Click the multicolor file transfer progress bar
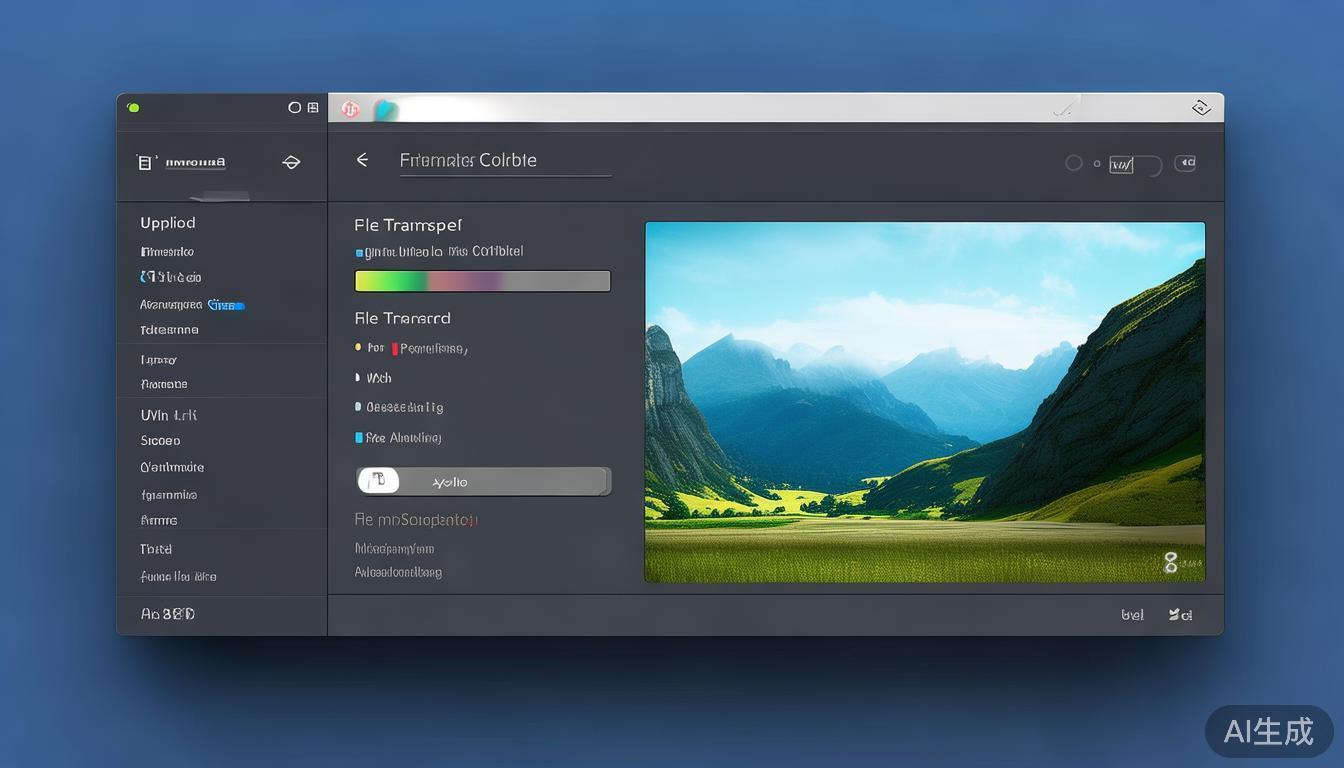 coord(482,281)
